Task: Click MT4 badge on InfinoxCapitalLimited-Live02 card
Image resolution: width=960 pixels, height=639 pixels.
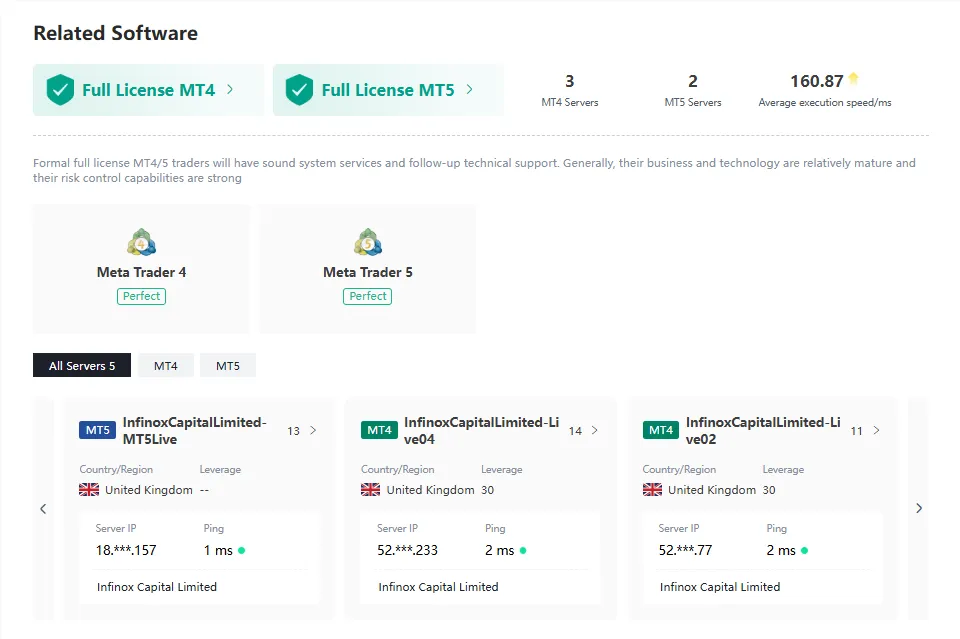Action: pos(661,430)
